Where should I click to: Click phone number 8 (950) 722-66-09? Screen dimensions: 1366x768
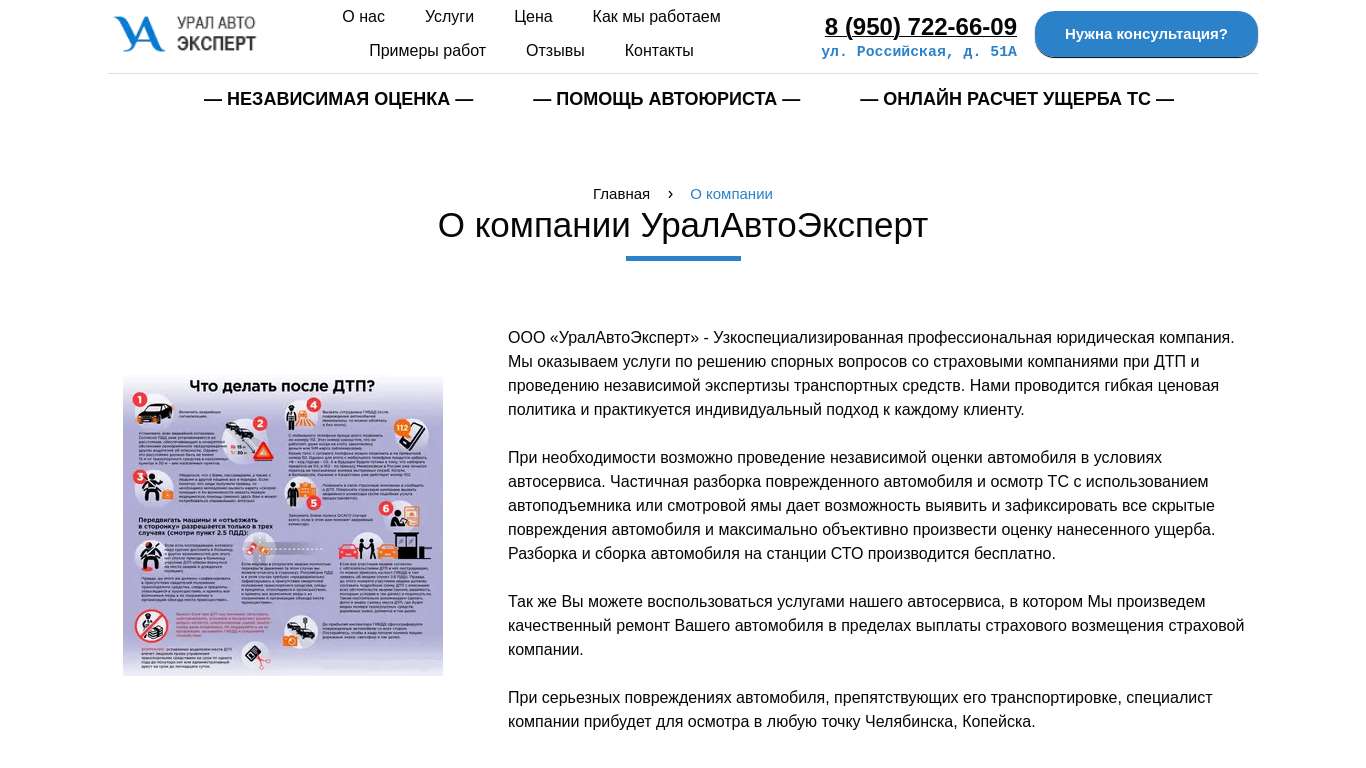pos(920,27)
